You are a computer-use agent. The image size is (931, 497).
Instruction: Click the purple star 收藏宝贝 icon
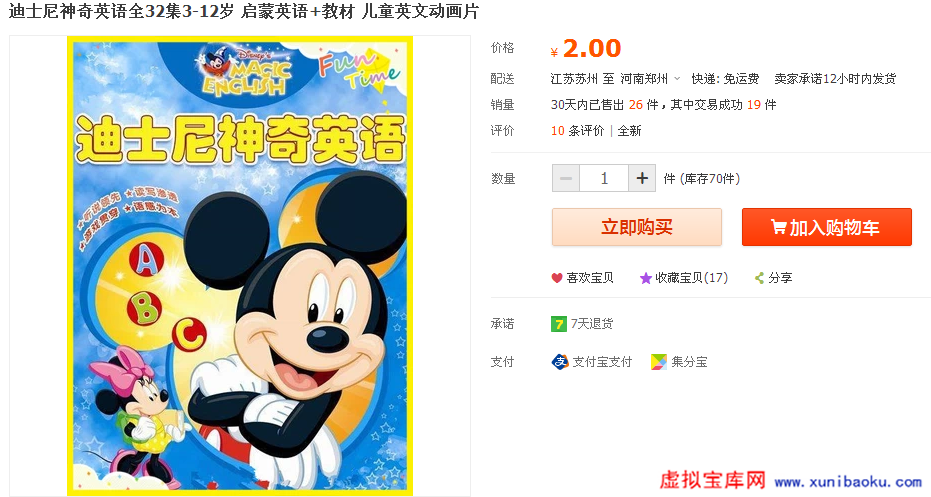click(645, 278)
